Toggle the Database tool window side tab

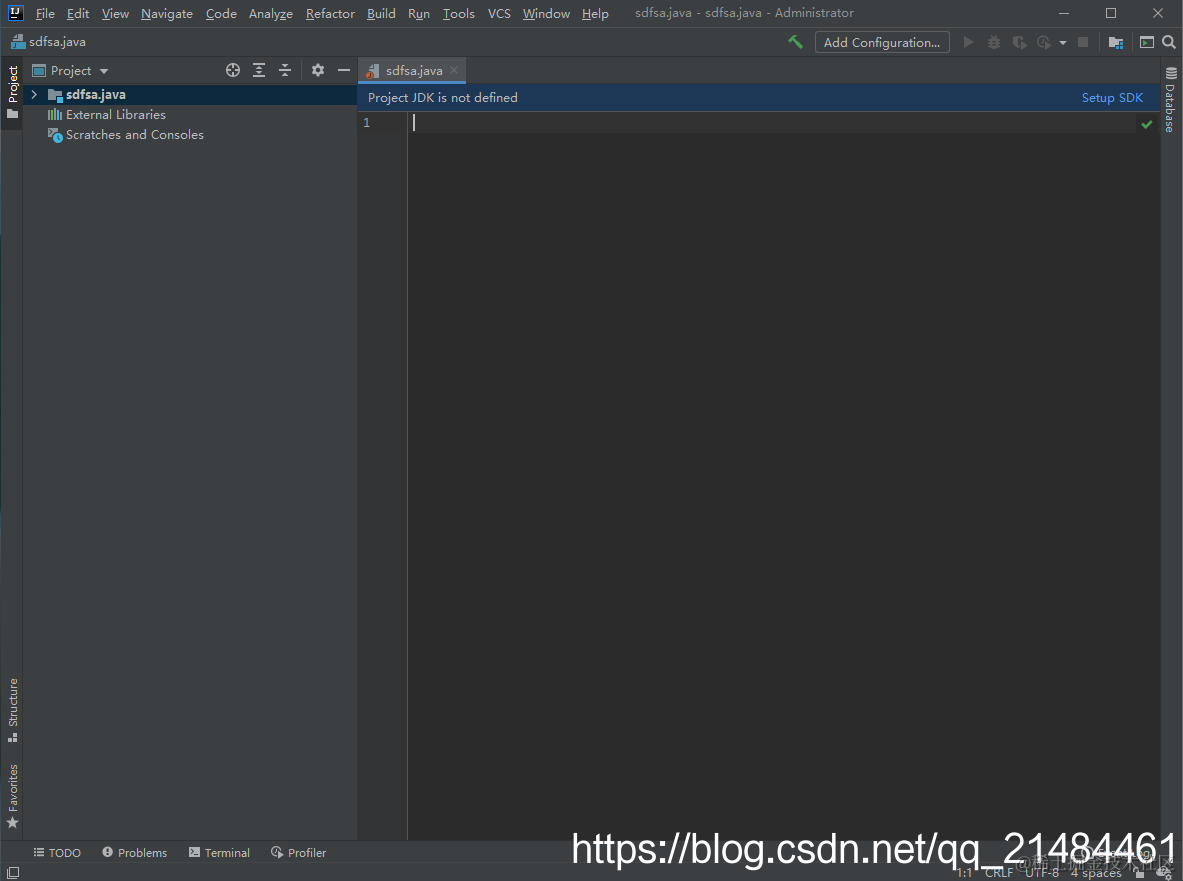(1170, 100)
